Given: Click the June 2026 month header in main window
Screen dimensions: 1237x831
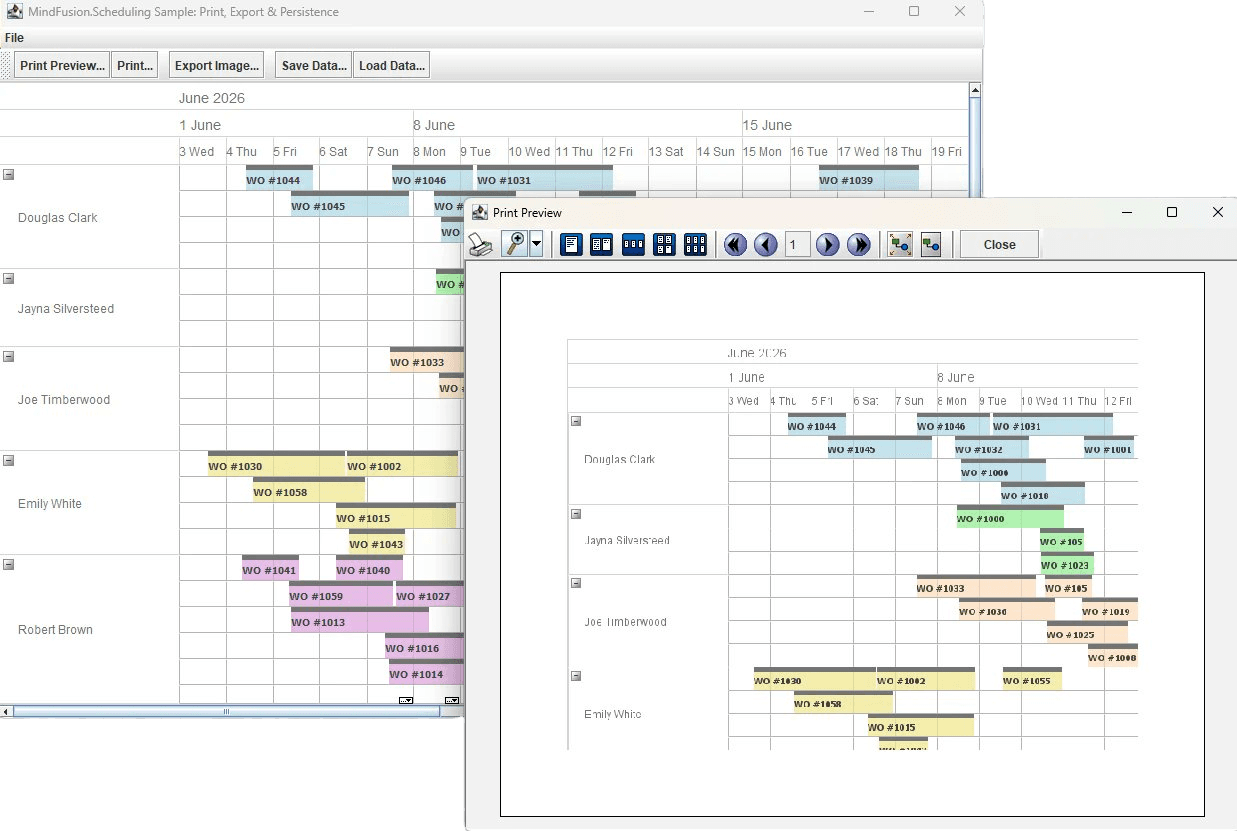Looking at the screenshot, I should [x=212, y=98].
